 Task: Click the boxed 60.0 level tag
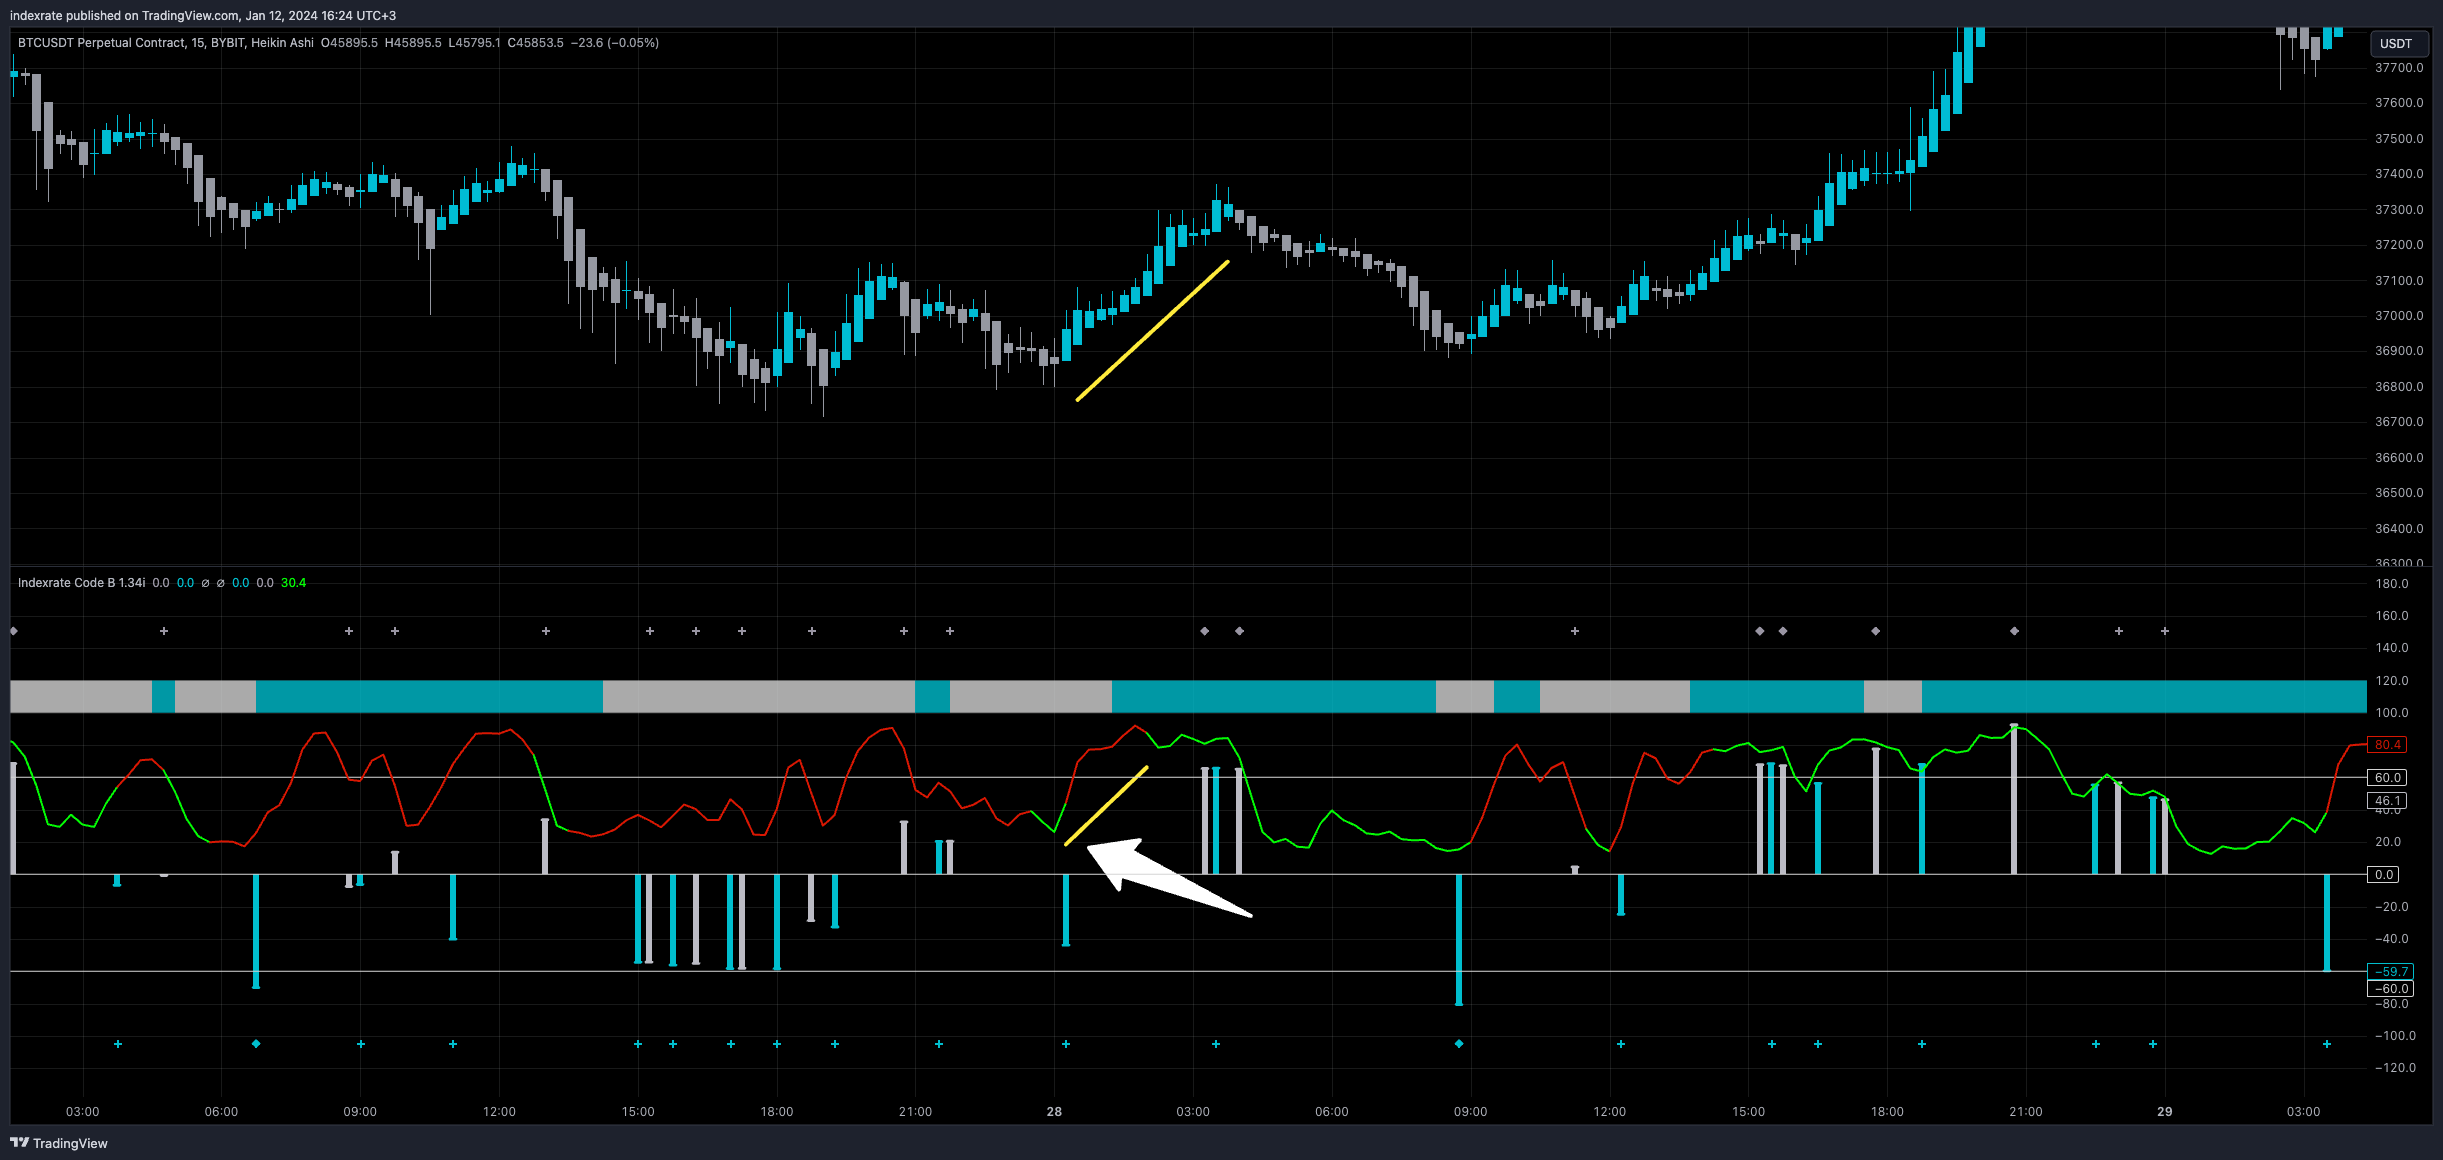coord(2388,778)
